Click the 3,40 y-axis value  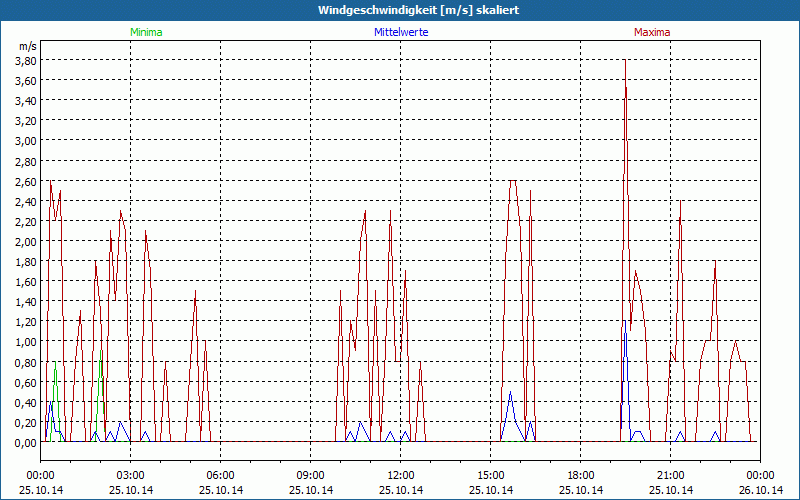[26, 101]
